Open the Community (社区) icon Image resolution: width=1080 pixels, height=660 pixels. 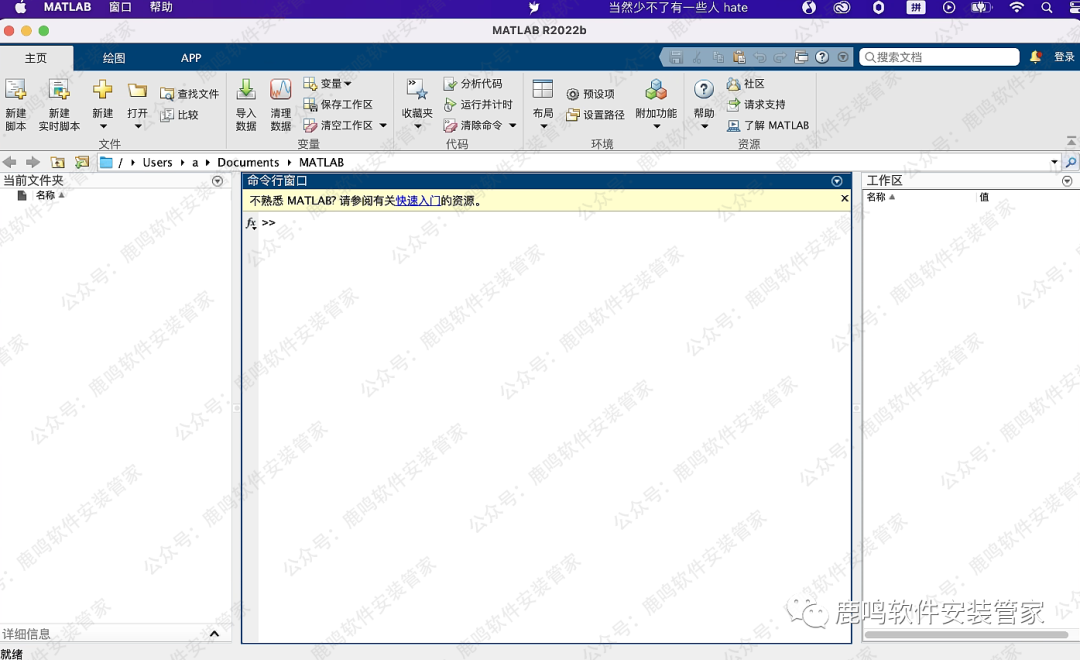tap(734, 84)
